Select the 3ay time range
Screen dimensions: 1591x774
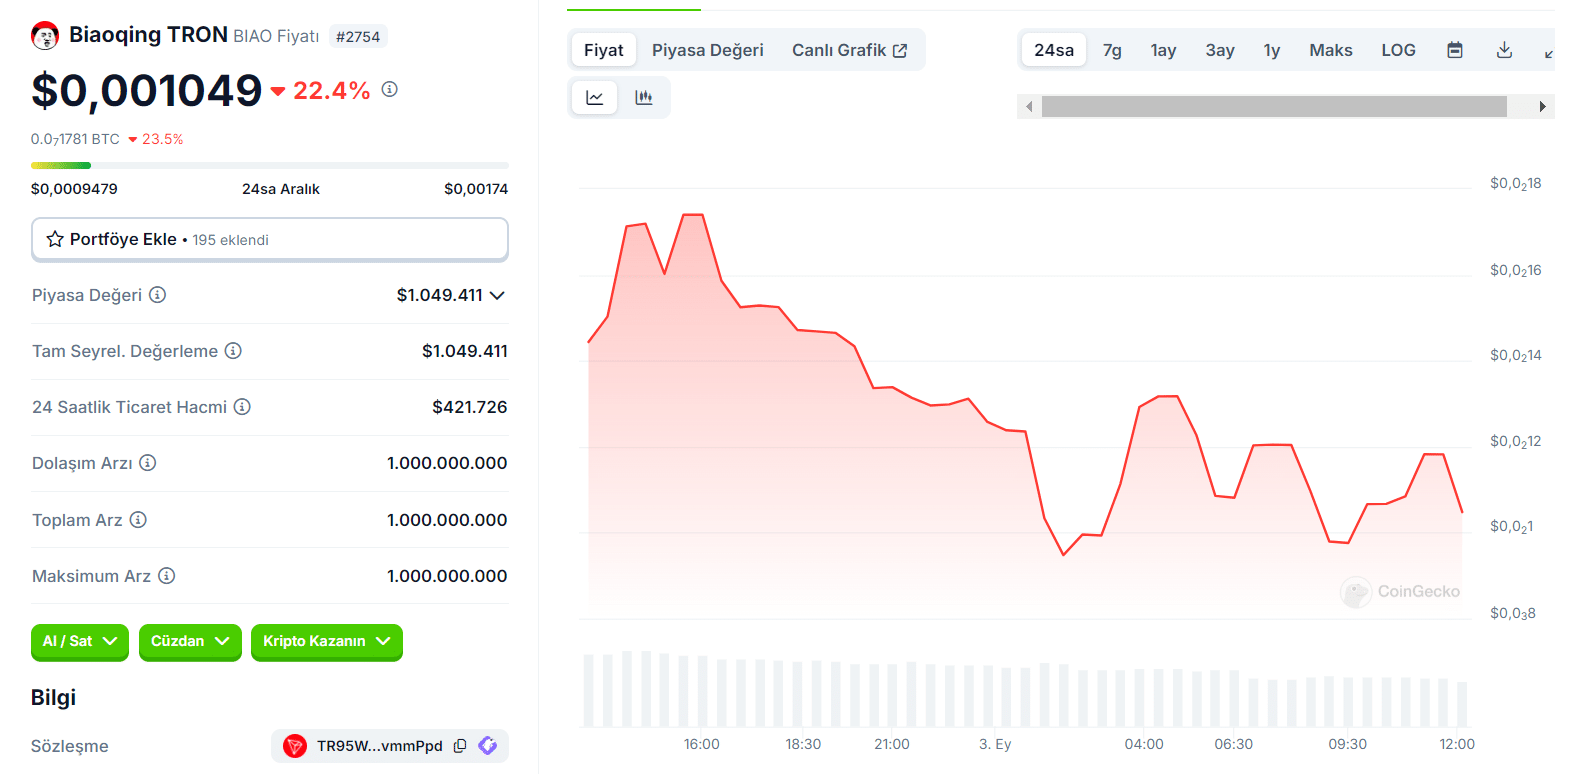click(1220, 50)
